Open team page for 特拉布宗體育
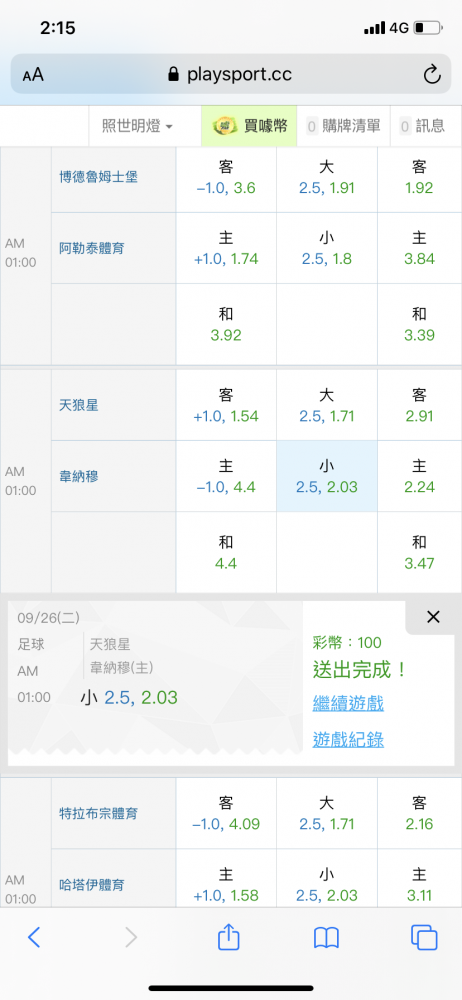This screenshot has width=462, height=1000. point(98,814)
